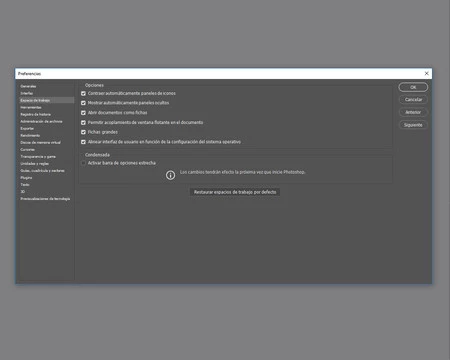Uncheck Contraer automáticamente paneles de iconos
This screenshot has height=360, width=450.
coord(83,93)
